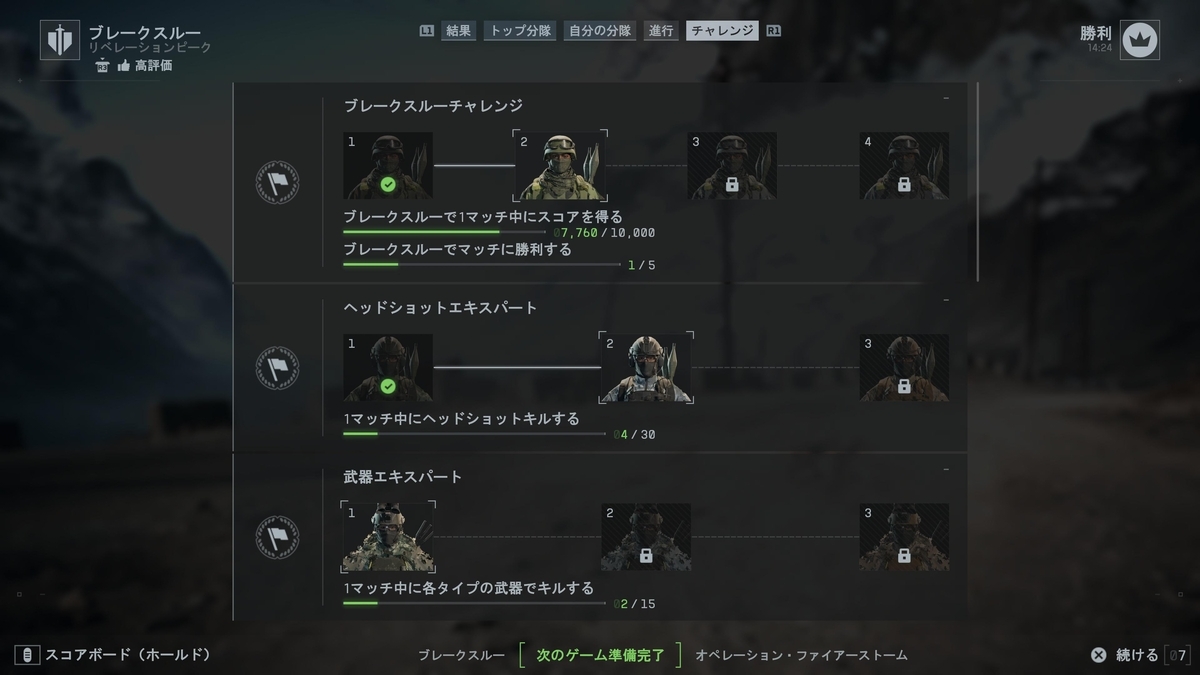Click flag emblem beside 武器エキスパート
Viewport: 1200px width, 675px height.
277,537
